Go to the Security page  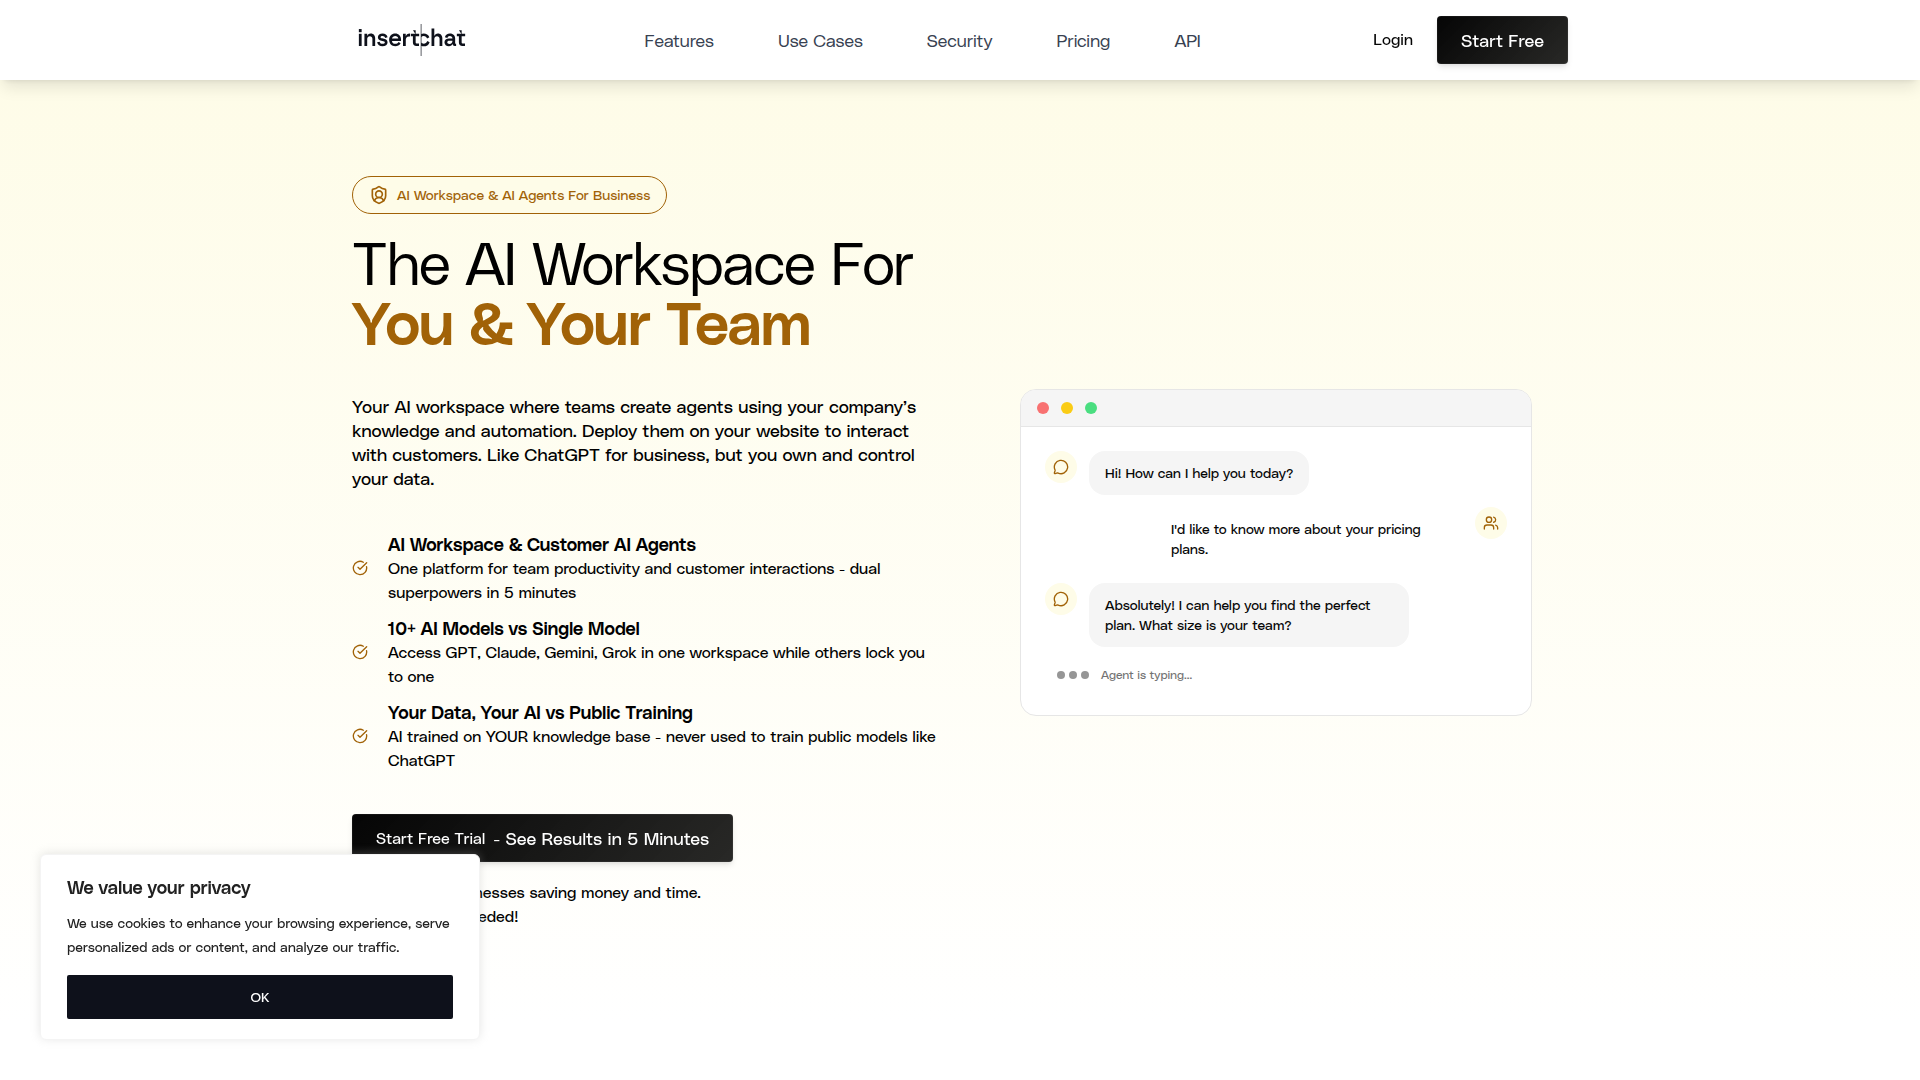point(958,41)
